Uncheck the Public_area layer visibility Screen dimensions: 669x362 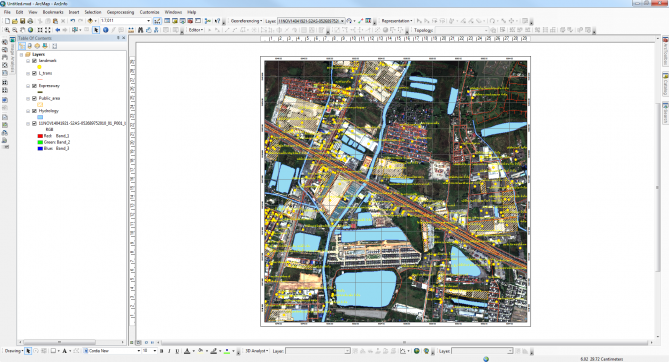click(34, 99)
